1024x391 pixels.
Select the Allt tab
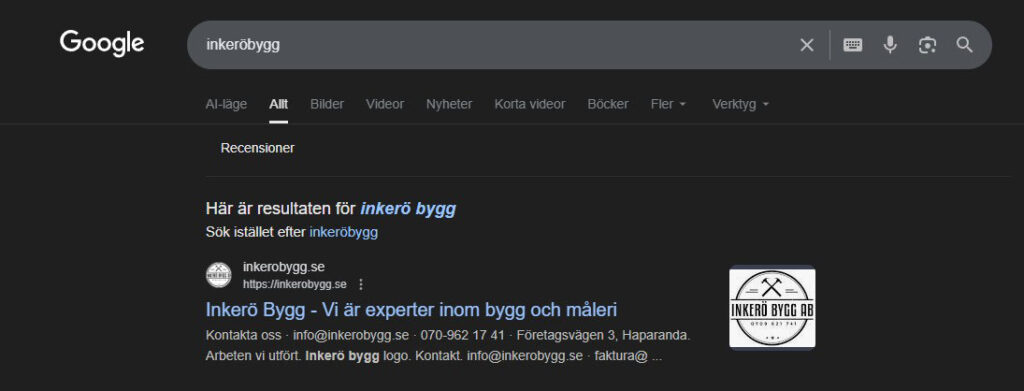coord(278,104)
